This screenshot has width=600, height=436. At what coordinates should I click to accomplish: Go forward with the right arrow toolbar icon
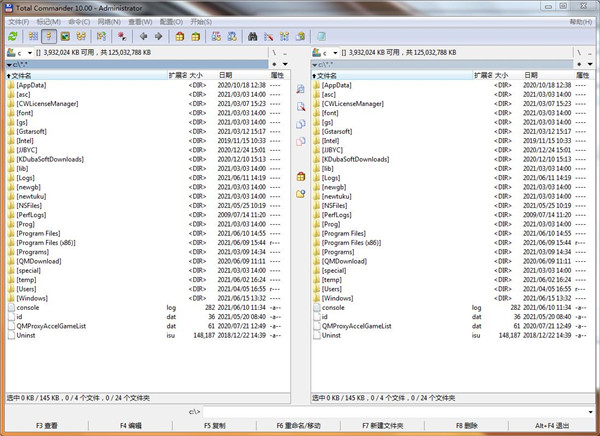(157, 36)
